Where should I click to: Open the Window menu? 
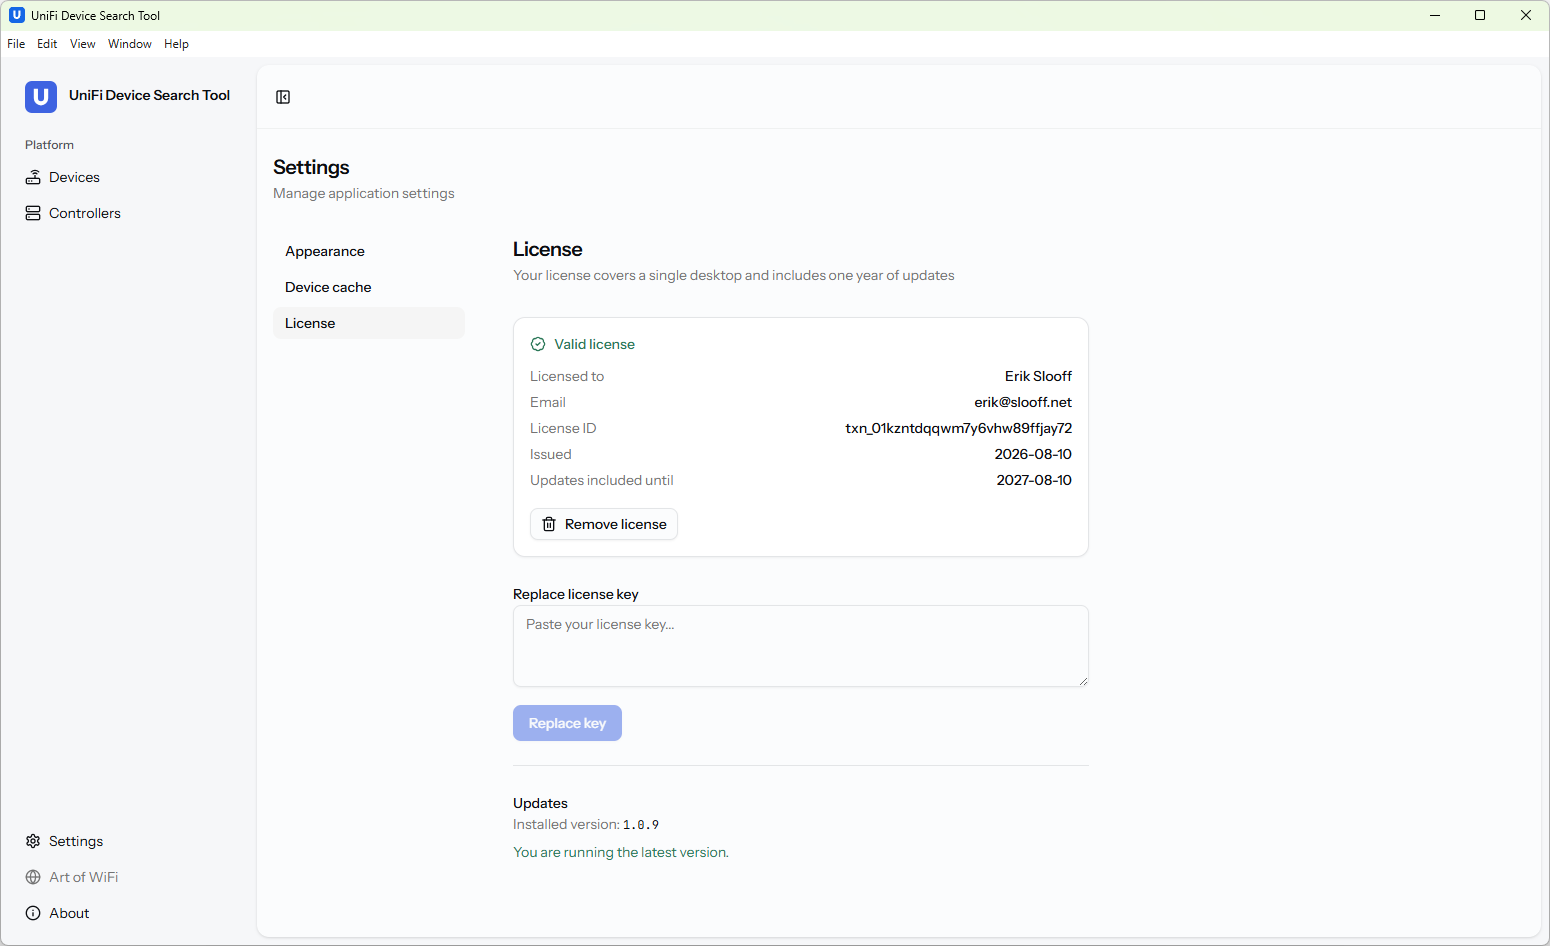(x=130, y=44)
